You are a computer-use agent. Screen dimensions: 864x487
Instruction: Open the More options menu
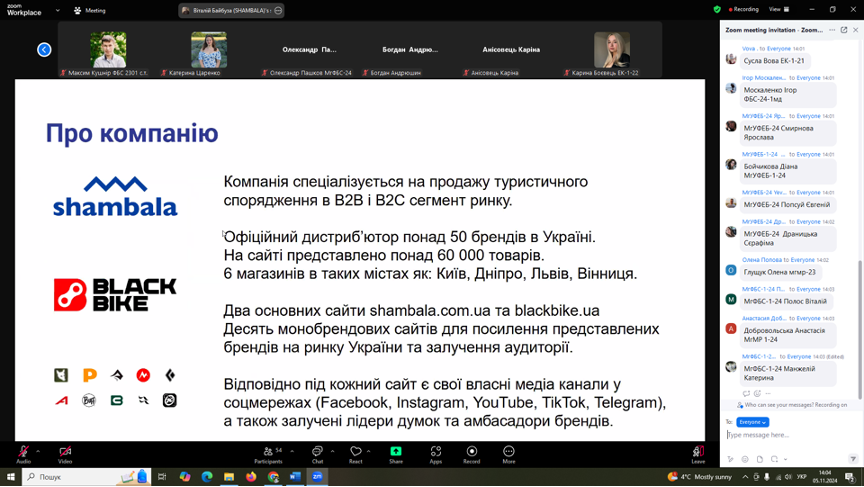click(509, 454)
